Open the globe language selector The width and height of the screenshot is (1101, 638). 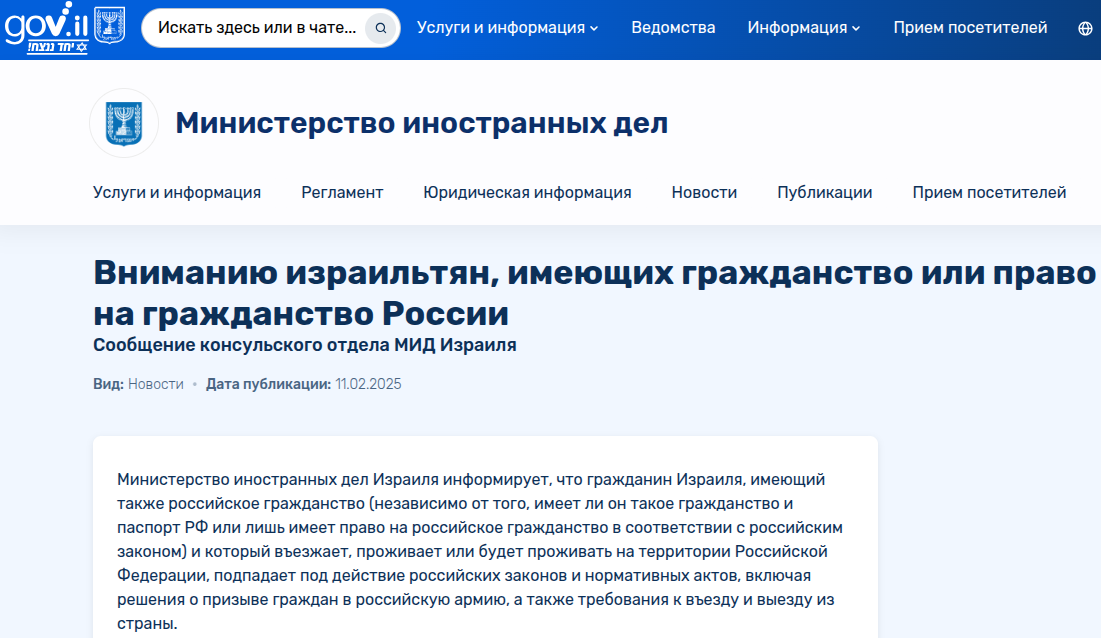tap(1085, 29)
